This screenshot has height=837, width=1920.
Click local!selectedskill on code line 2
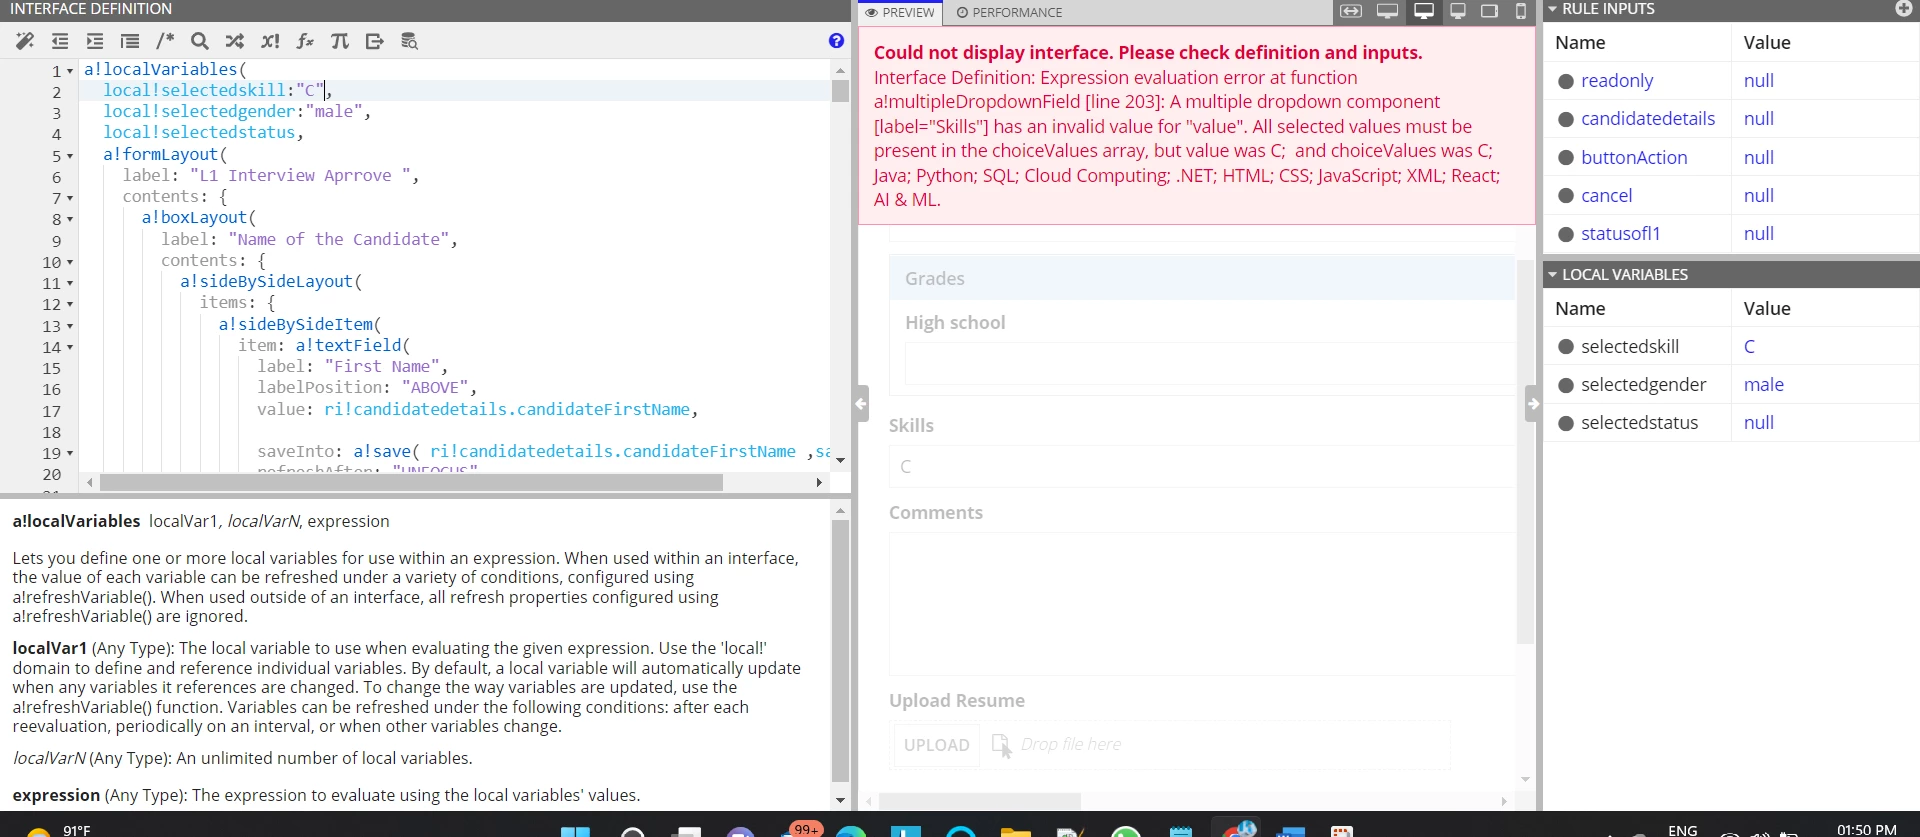pos(194,90)
